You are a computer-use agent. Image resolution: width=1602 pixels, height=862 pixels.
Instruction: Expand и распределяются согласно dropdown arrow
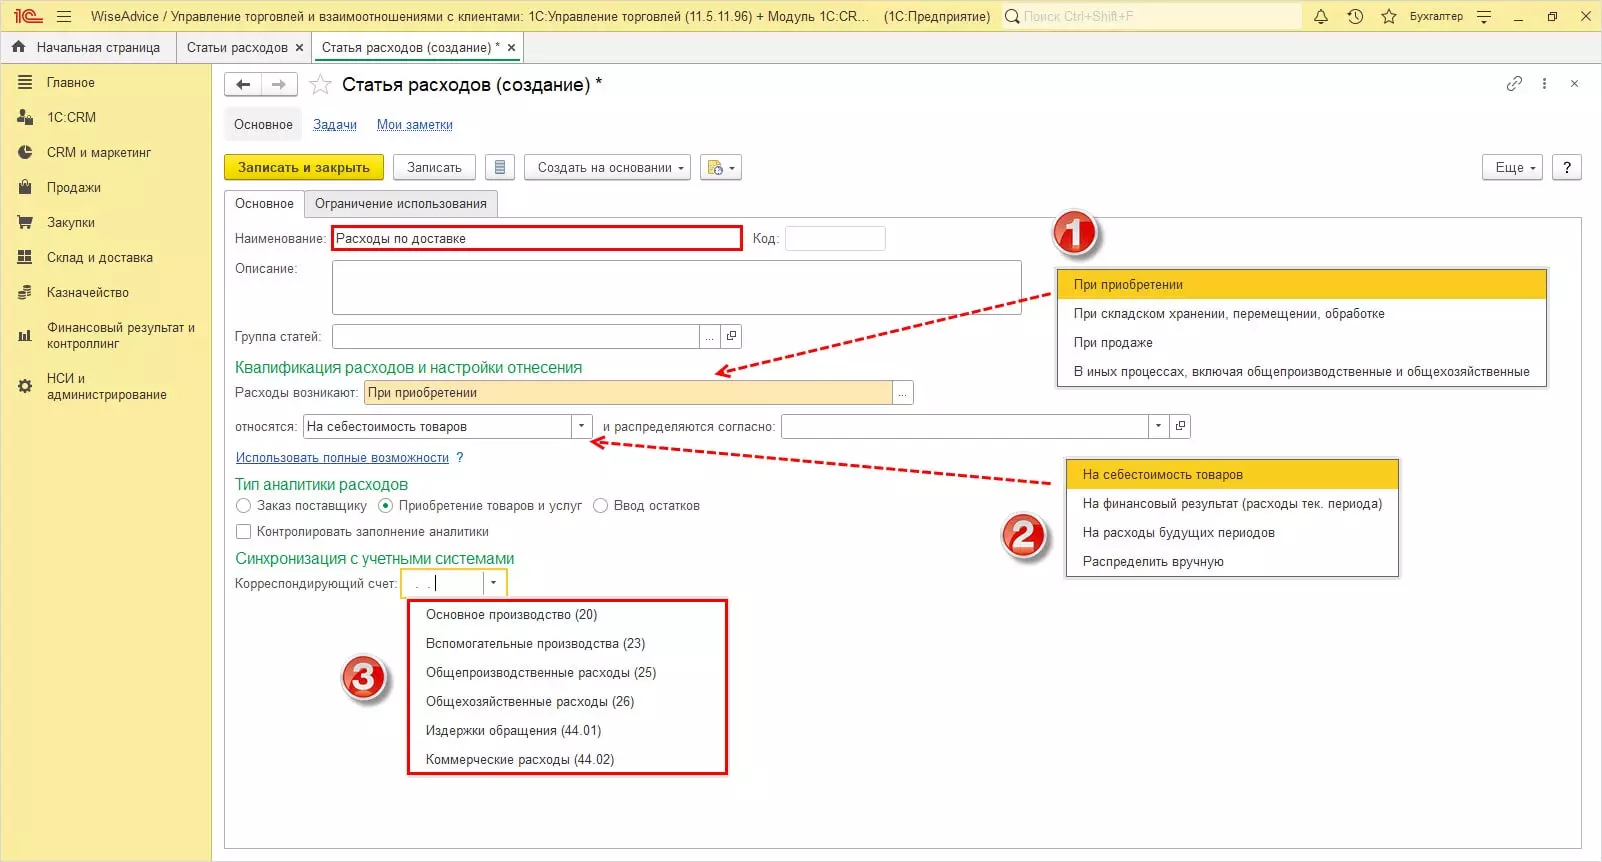coord(1158,427)
